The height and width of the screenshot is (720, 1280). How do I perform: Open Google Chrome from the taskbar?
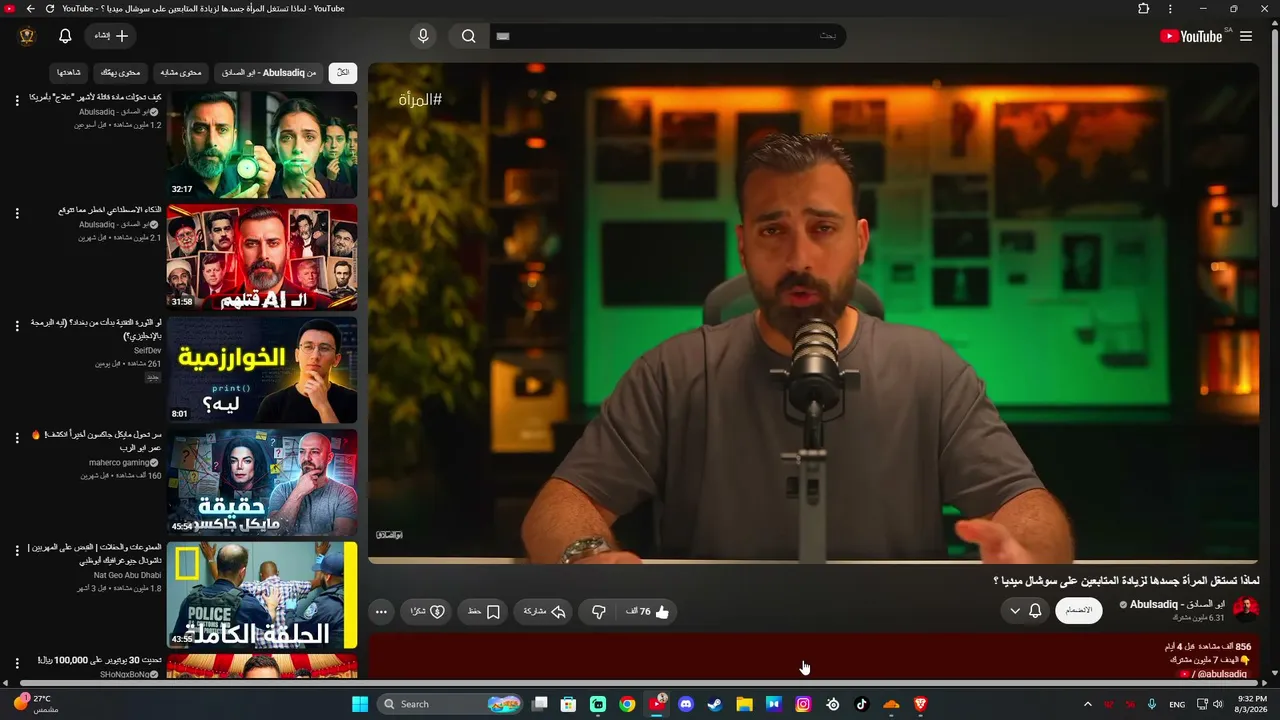coord(627,704)
